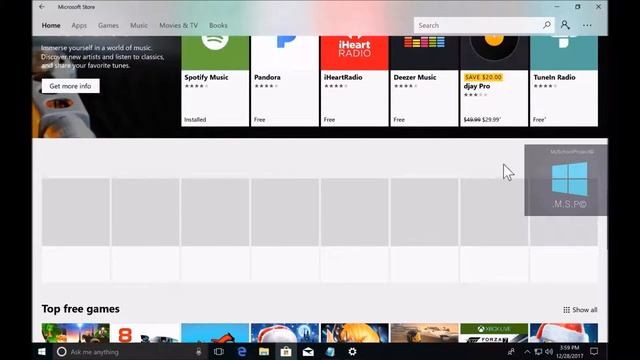Open the blue app icon left of Settings

coord(330,351)
